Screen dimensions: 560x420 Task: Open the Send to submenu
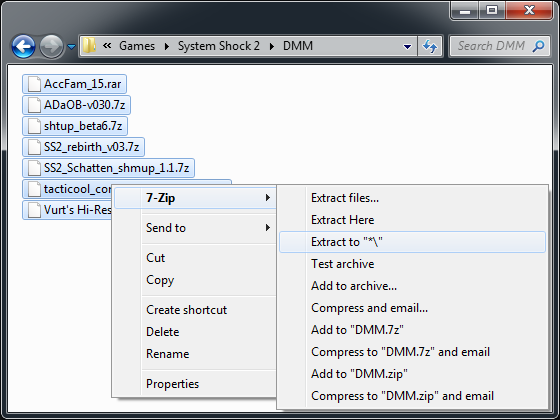click(x=195, y=228)
